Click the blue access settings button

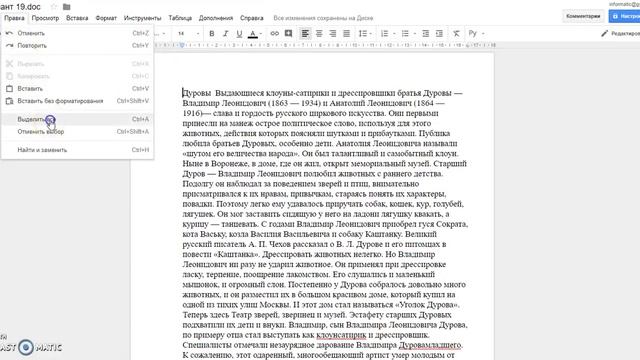pos(624,16)
